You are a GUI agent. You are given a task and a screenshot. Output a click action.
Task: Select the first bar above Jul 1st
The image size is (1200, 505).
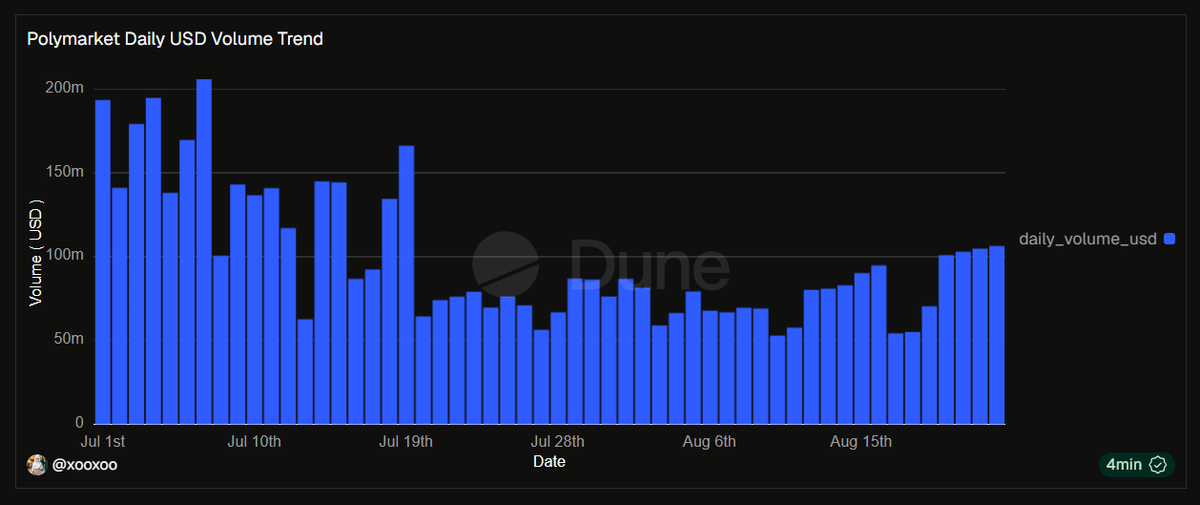(102, 262)
